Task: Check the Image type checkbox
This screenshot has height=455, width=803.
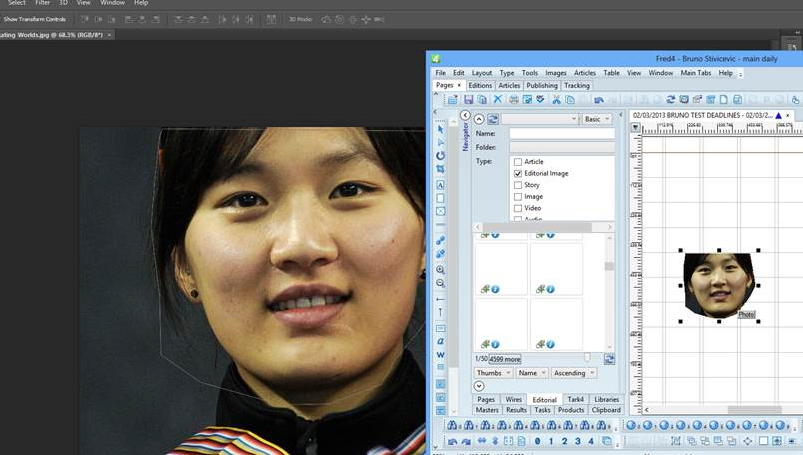Action: [518, 197]
